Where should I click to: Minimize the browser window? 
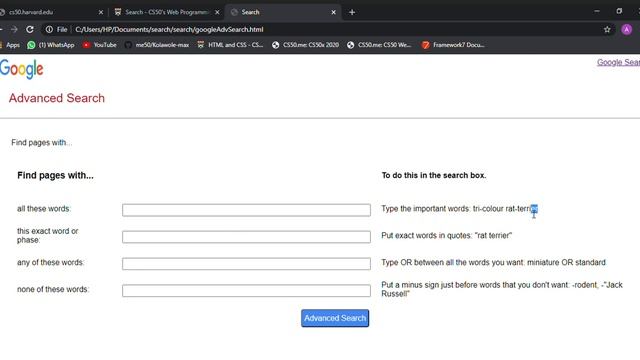597,11
